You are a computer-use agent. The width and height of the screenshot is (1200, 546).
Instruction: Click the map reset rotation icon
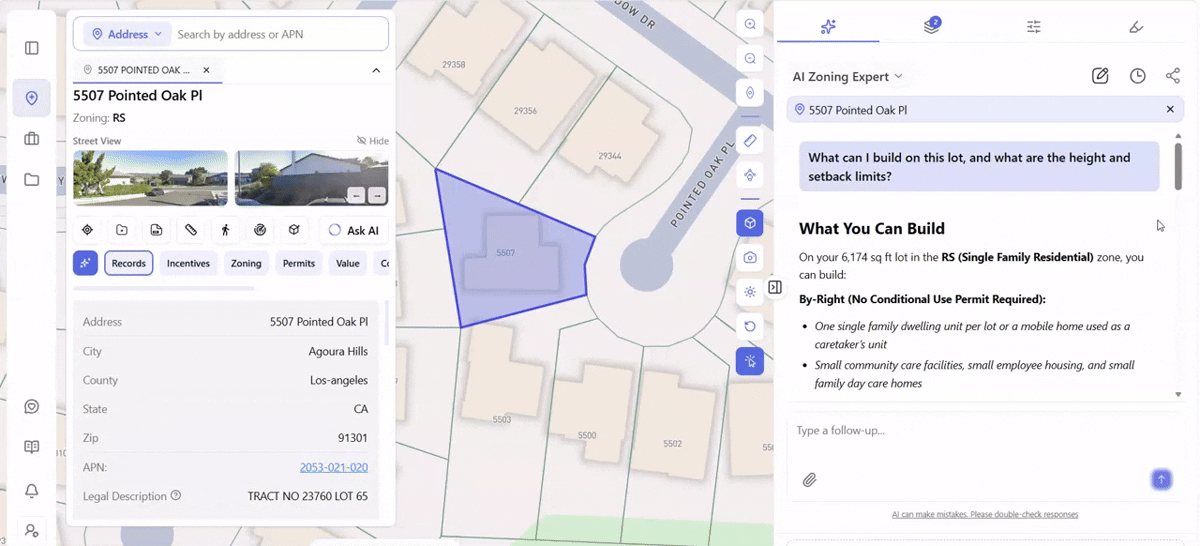click(750, 326)
